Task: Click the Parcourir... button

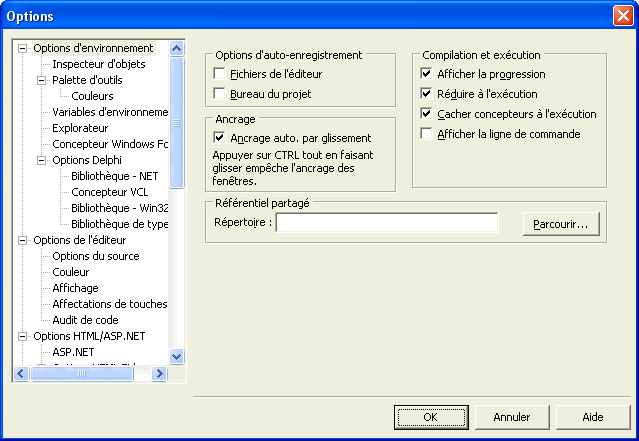Action: pos(561,223)
